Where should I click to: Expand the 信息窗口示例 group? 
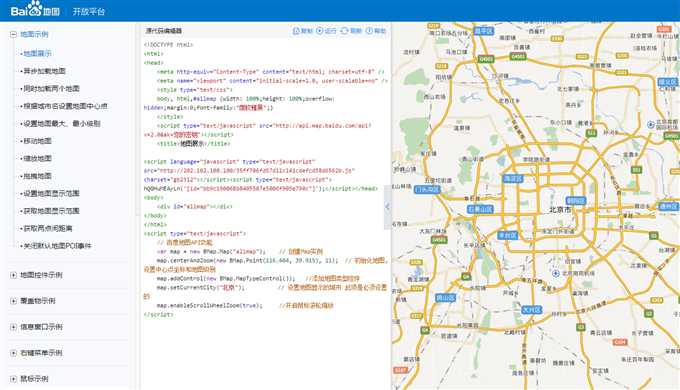tap(13, 327)
